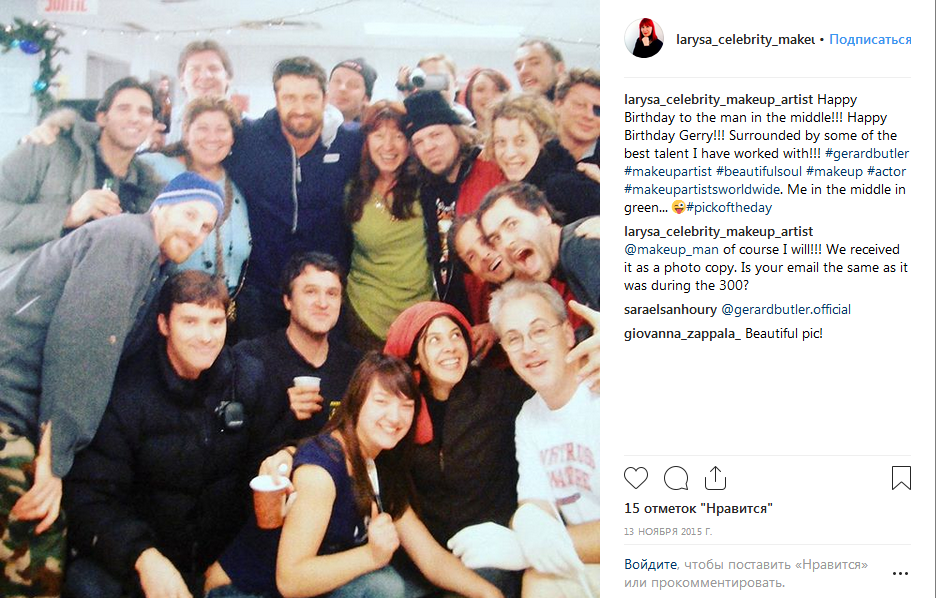
Task: View the list of 15 likes
Action: click(698, 508)
